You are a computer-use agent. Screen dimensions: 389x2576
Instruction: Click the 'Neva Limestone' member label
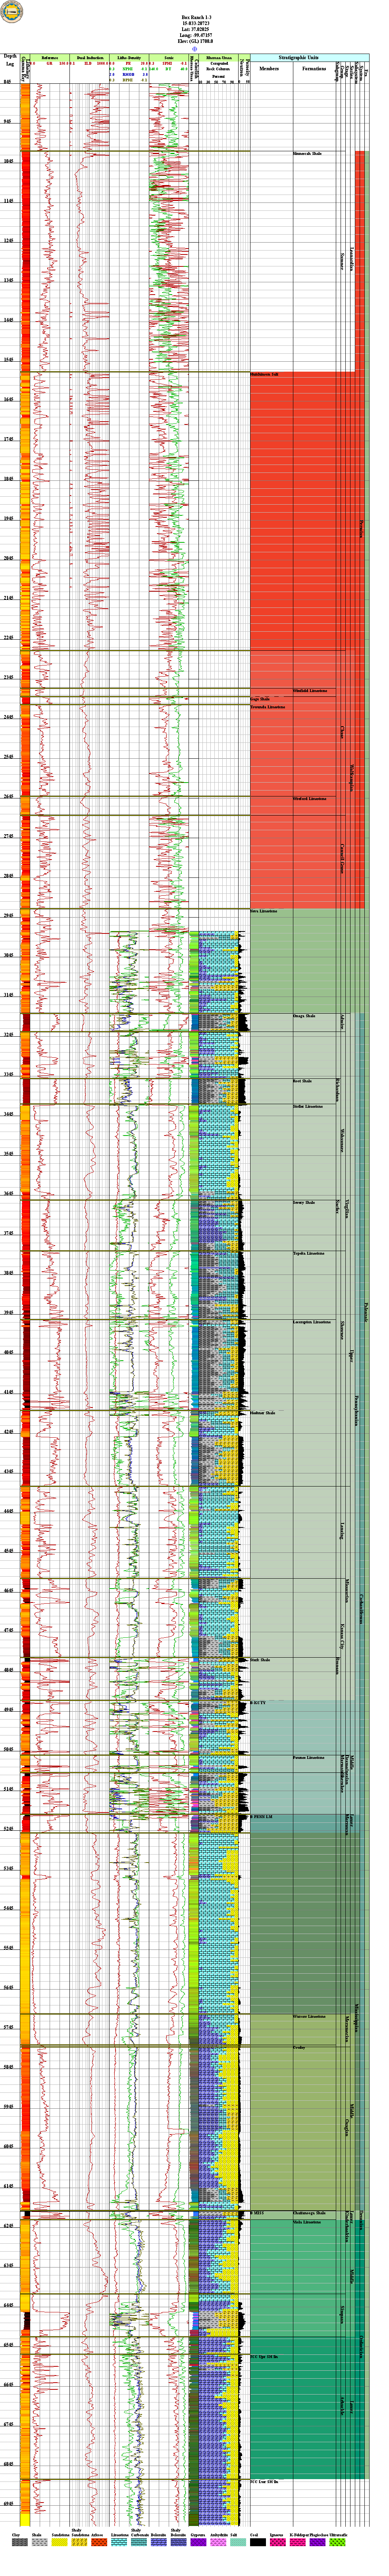(264, 911)
